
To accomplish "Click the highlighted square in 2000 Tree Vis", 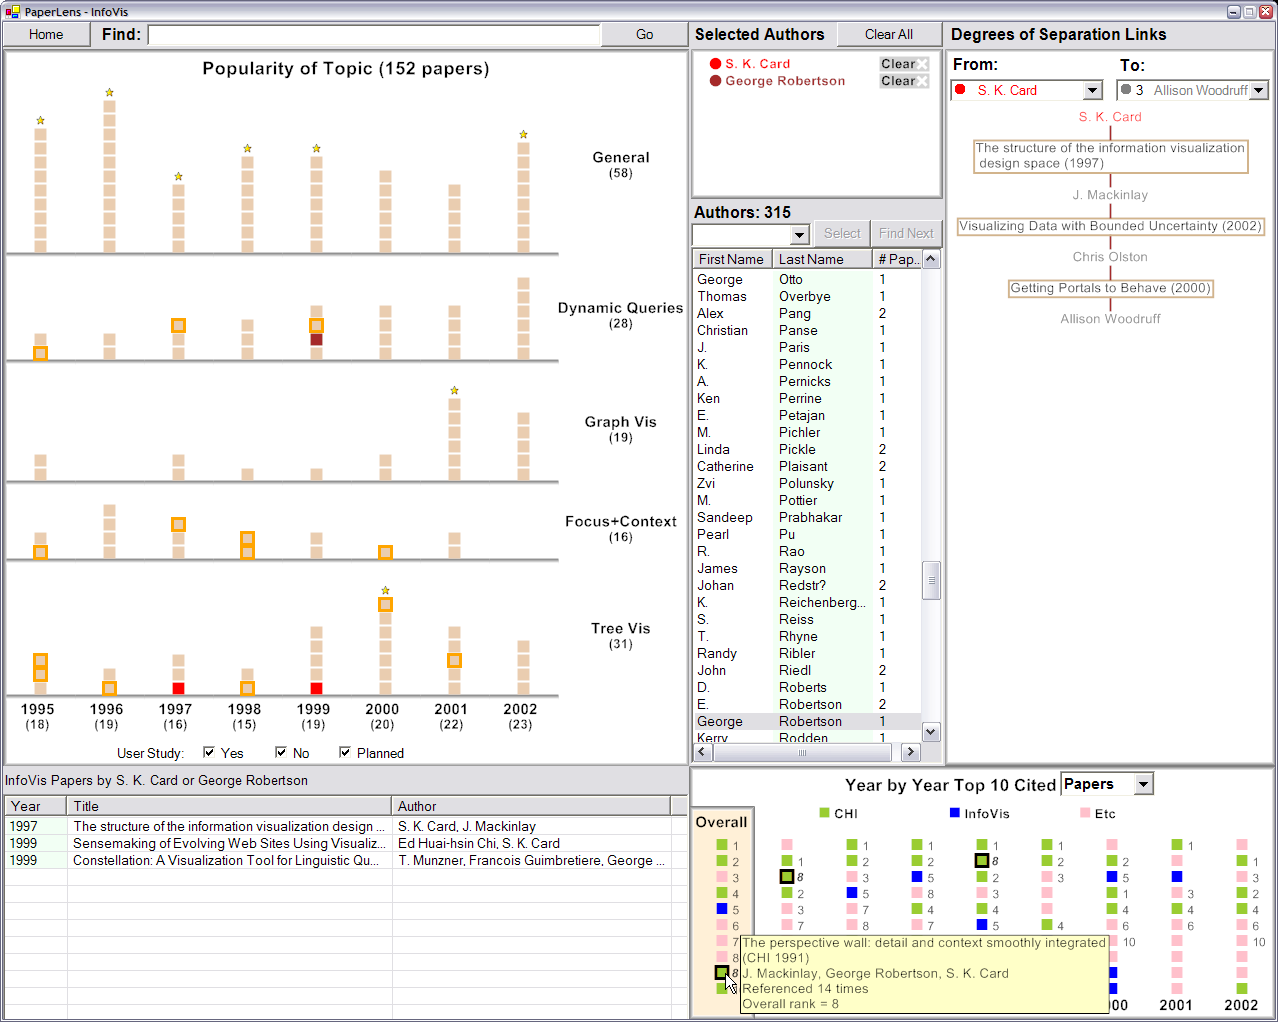I will click(x=385, y=604).
